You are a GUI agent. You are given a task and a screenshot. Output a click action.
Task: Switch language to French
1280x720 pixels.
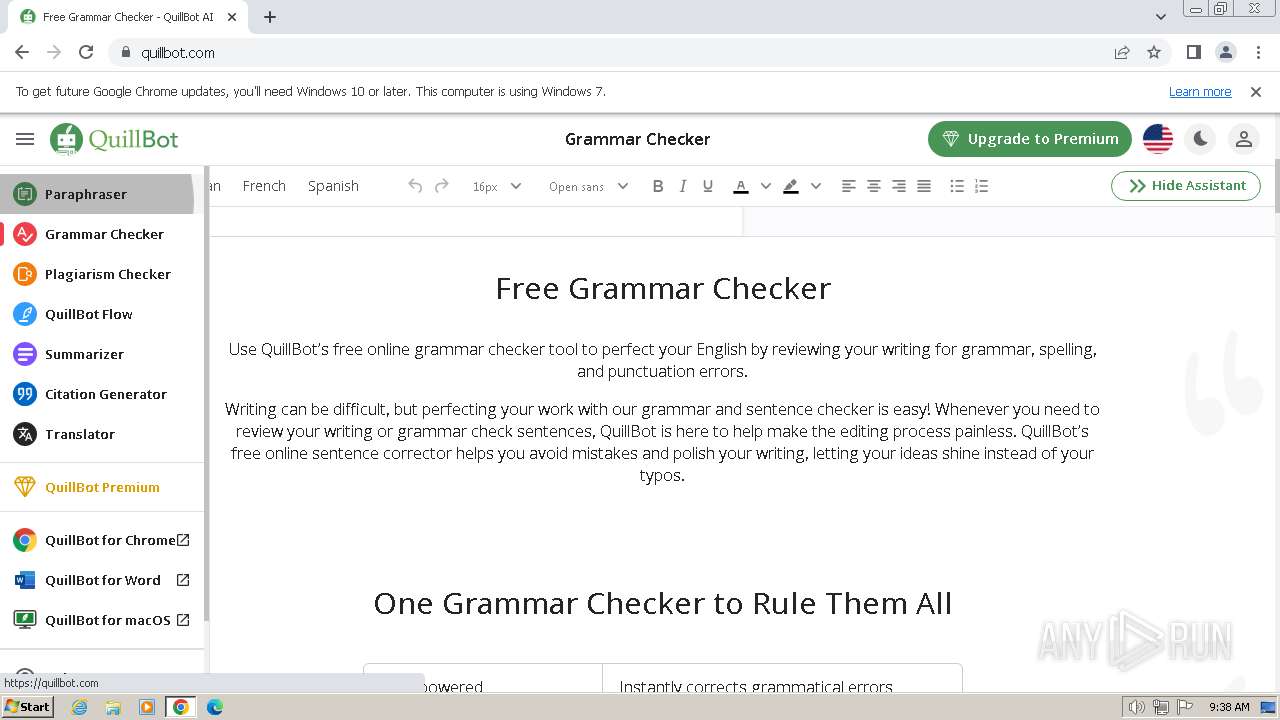pos(264,186)
